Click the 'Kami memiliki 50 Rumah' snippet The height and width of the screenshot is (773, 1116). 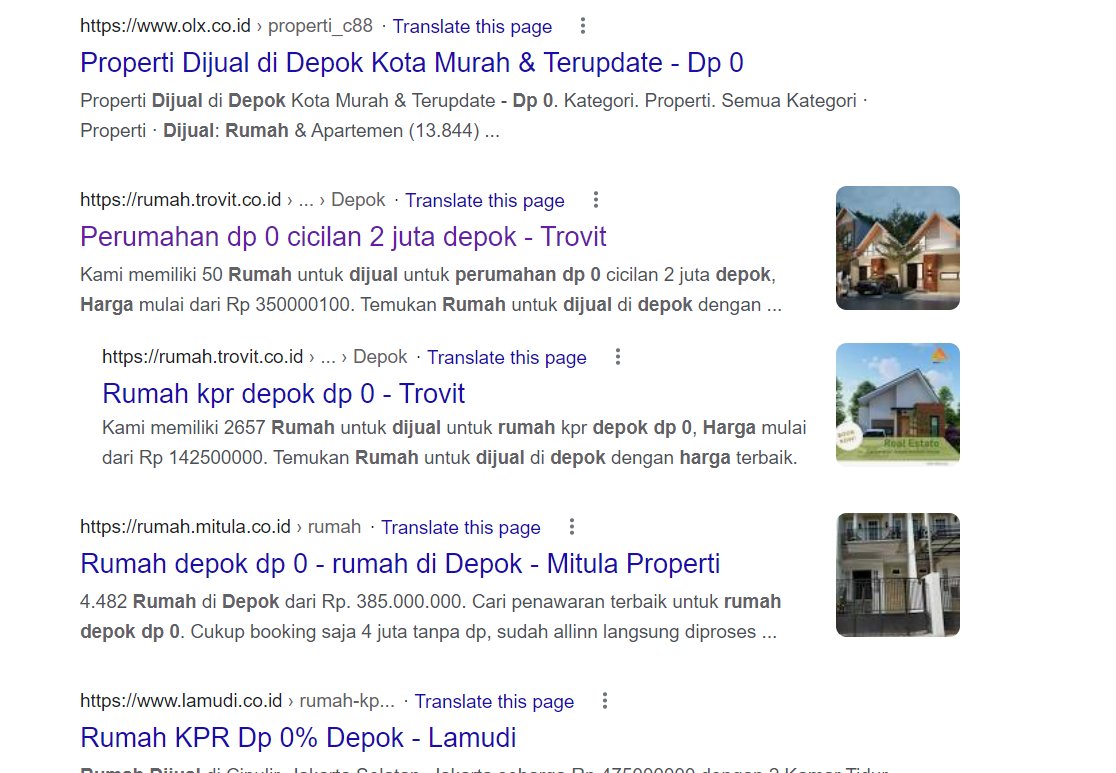[431, 290]
